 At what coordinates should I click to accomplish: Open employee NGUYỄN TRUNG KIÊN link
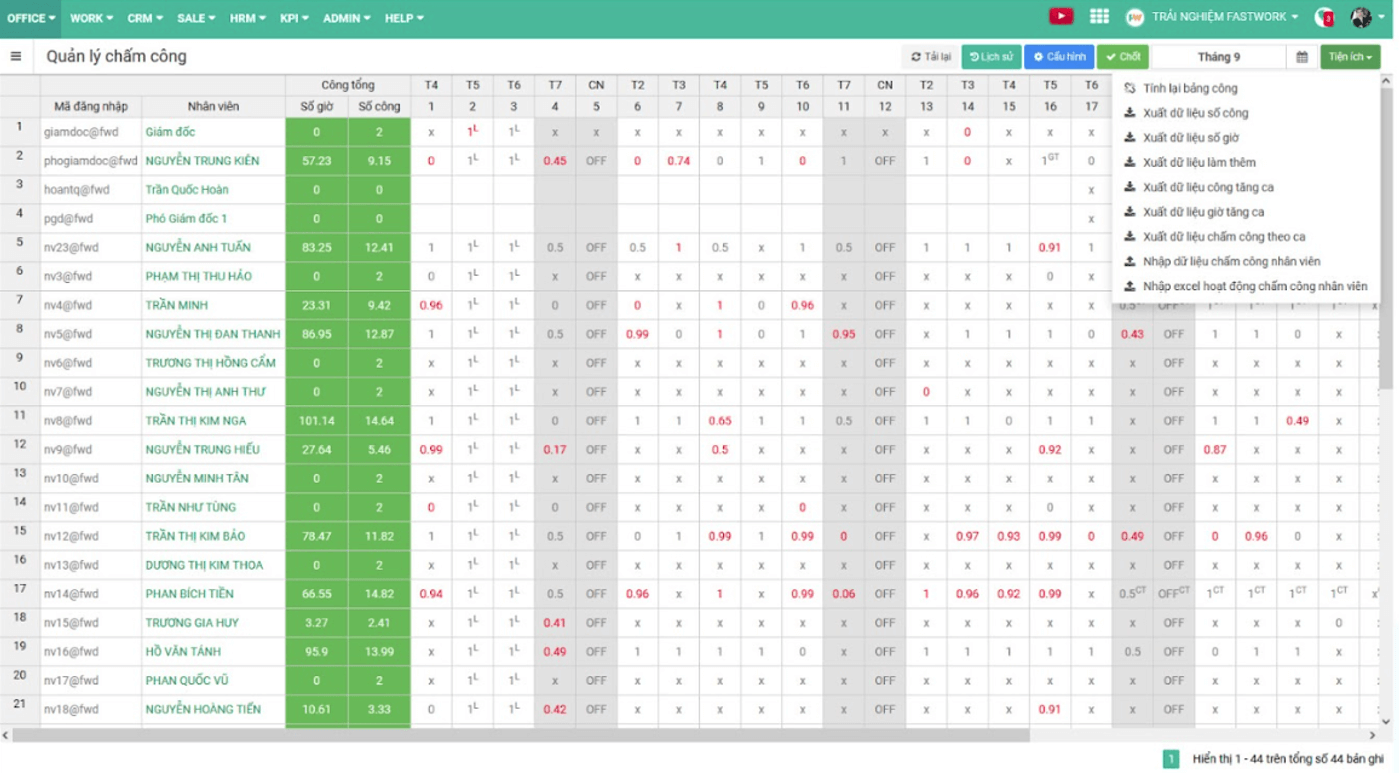pos(202,161)
